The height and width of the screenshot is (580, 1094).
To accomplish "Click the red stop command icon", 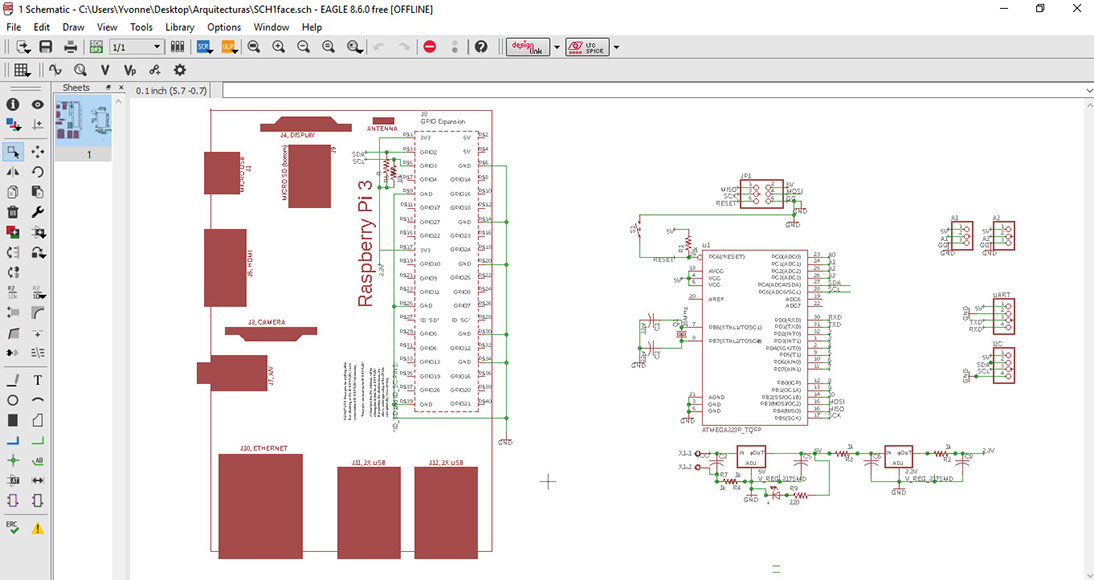I will tap(430, 47).
